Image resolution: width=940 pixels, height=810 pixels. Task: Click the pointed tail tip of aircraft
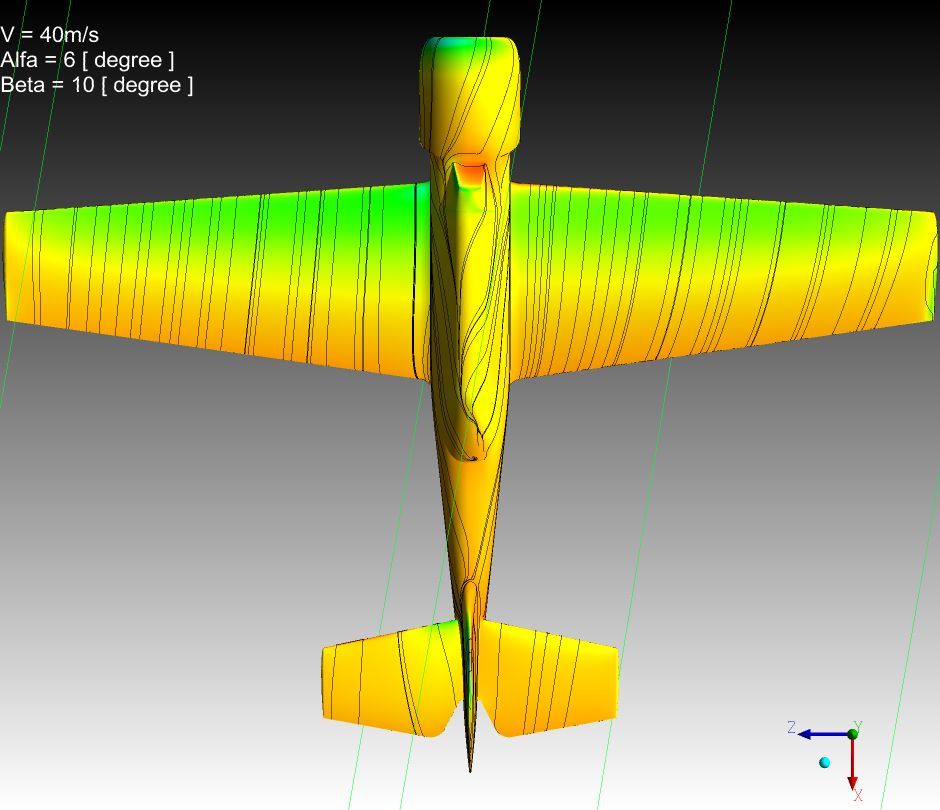470,765
